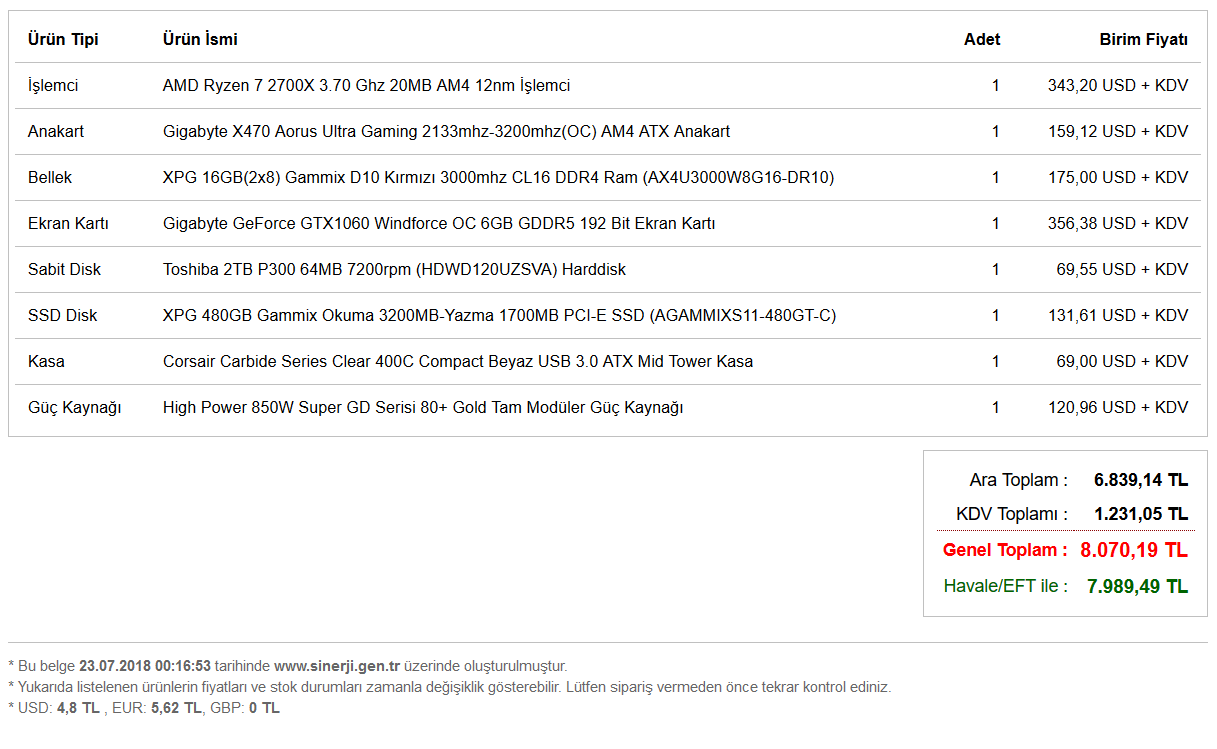Click the 69,55 USD + KDV price
The height and width of the screenshot is (749, 1217).
[x=1123, y=270]
